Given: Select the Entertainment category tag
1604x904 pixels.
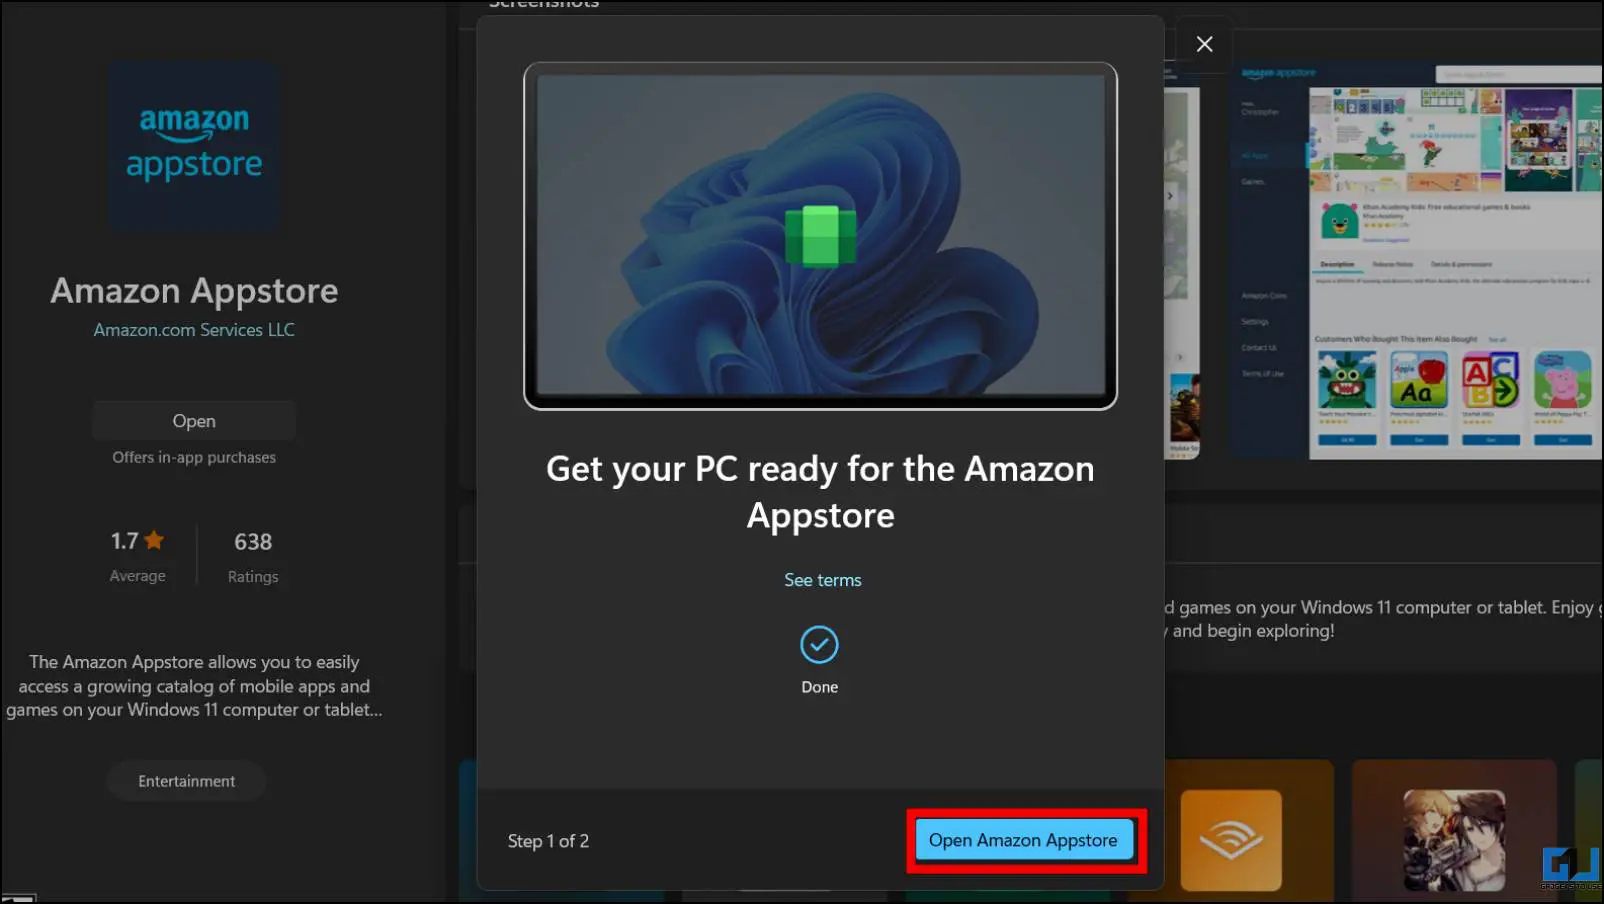Looking at the screenshot, I should coord(187,781).
